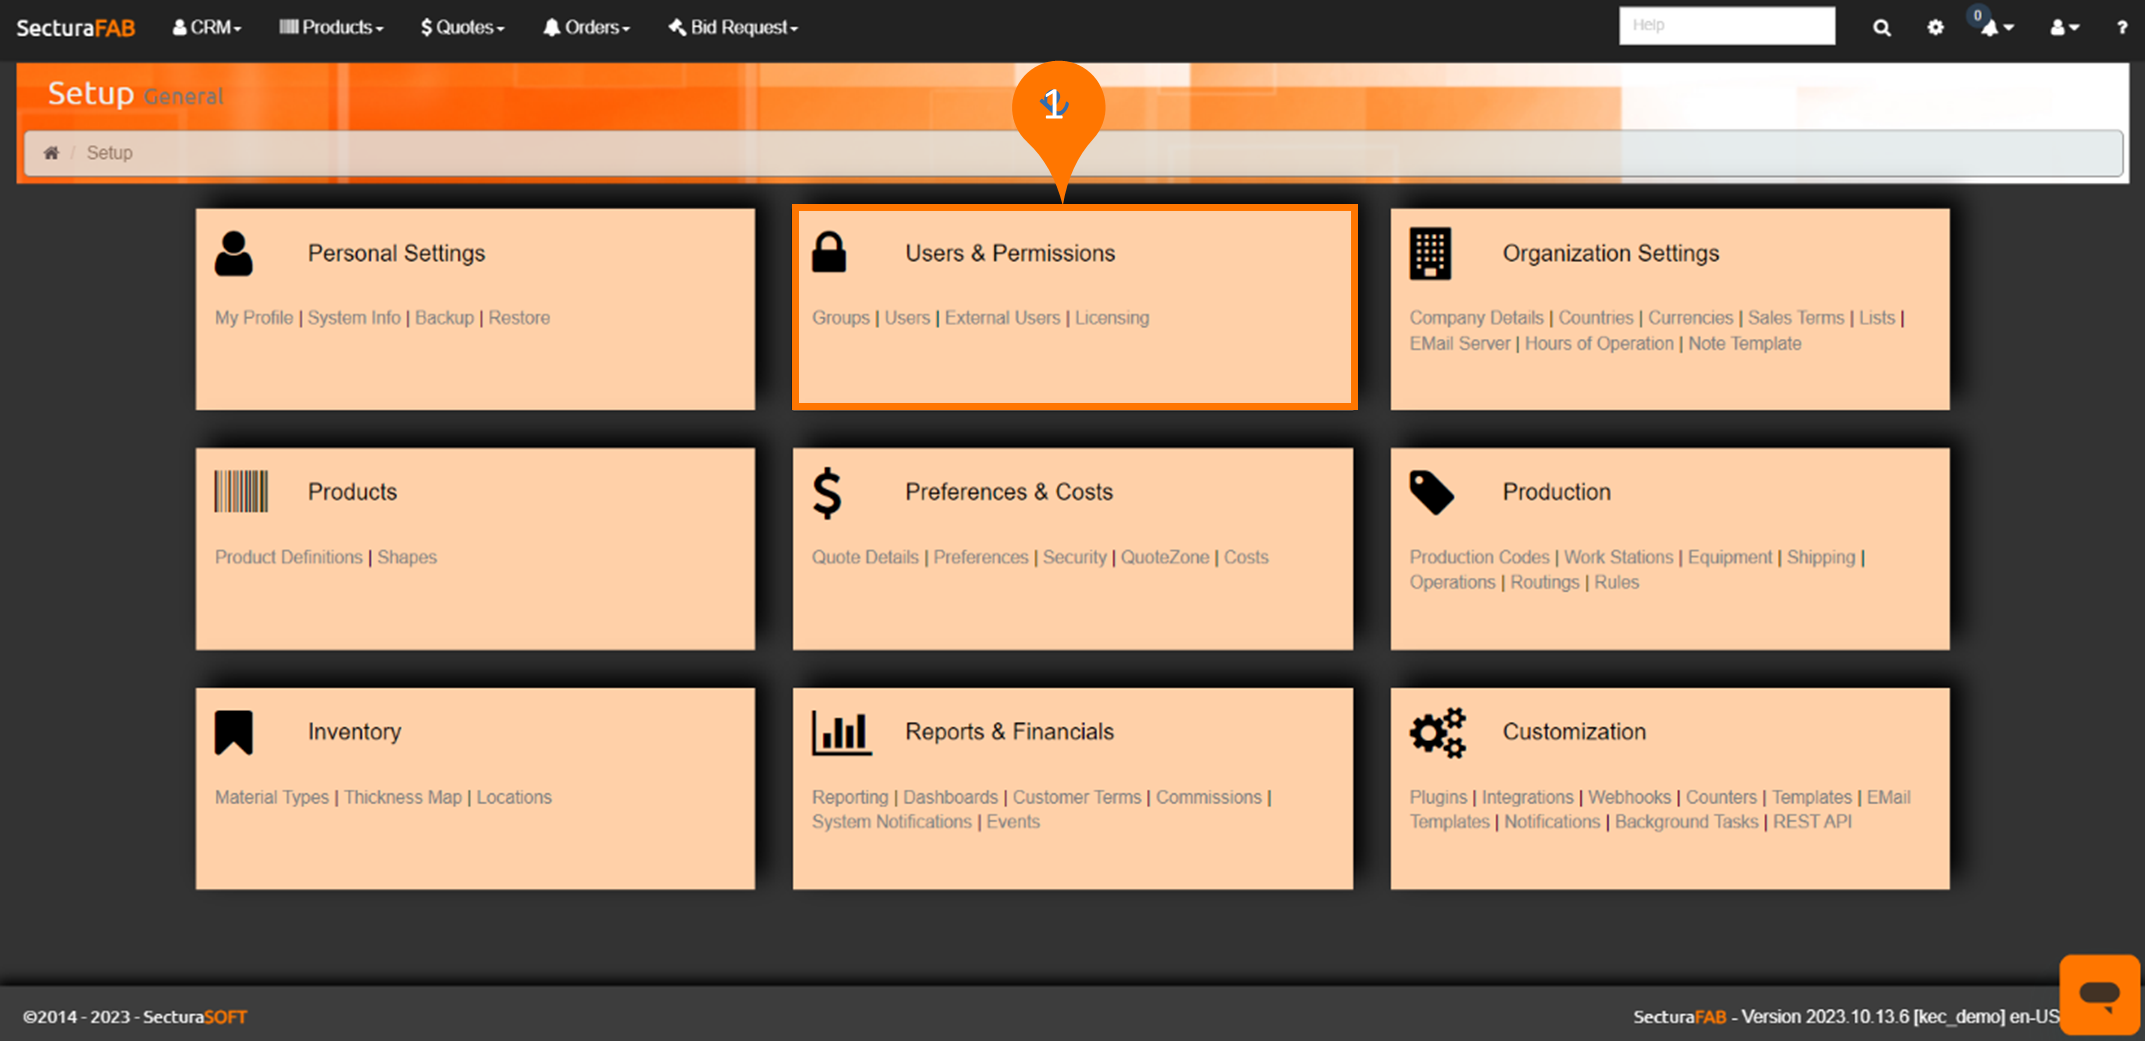Open the Licensing link

tap(1112, 318)
